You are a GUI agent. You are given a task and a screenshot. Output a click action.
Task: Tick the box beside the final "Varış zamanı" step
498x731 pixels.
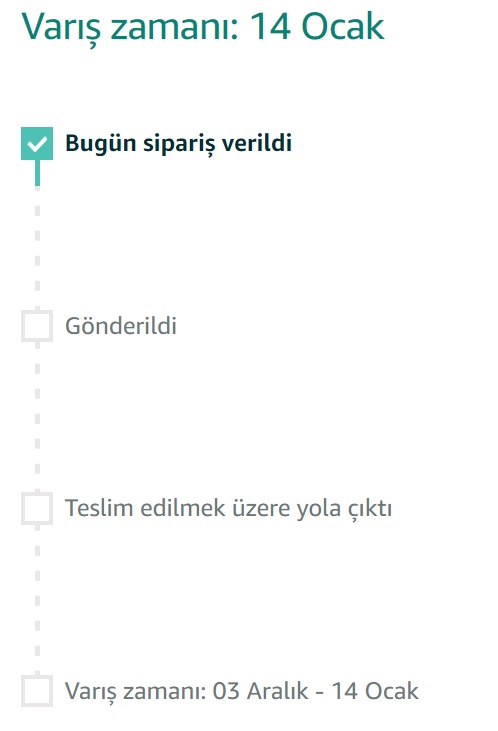37,690
